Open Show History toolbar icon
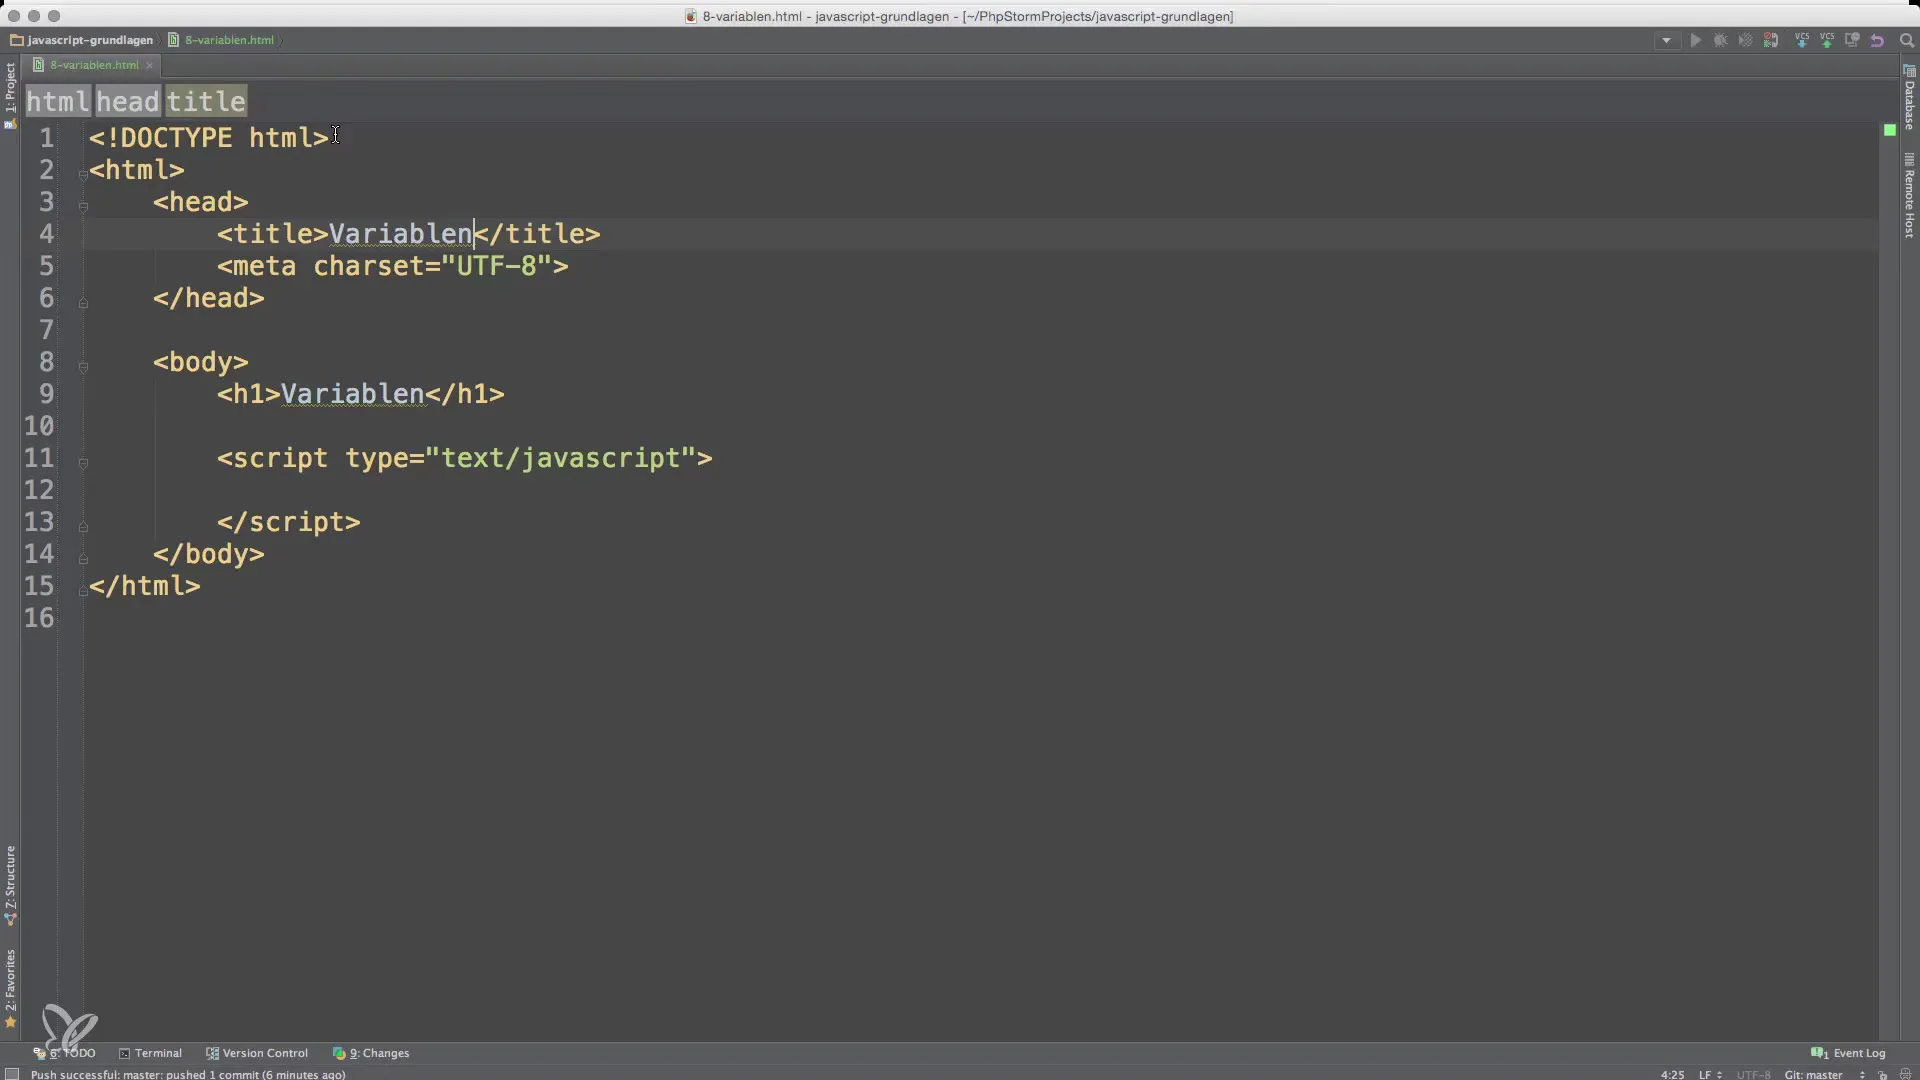This screenshot has width=1920, height=1080. [x=1852, y=41]
